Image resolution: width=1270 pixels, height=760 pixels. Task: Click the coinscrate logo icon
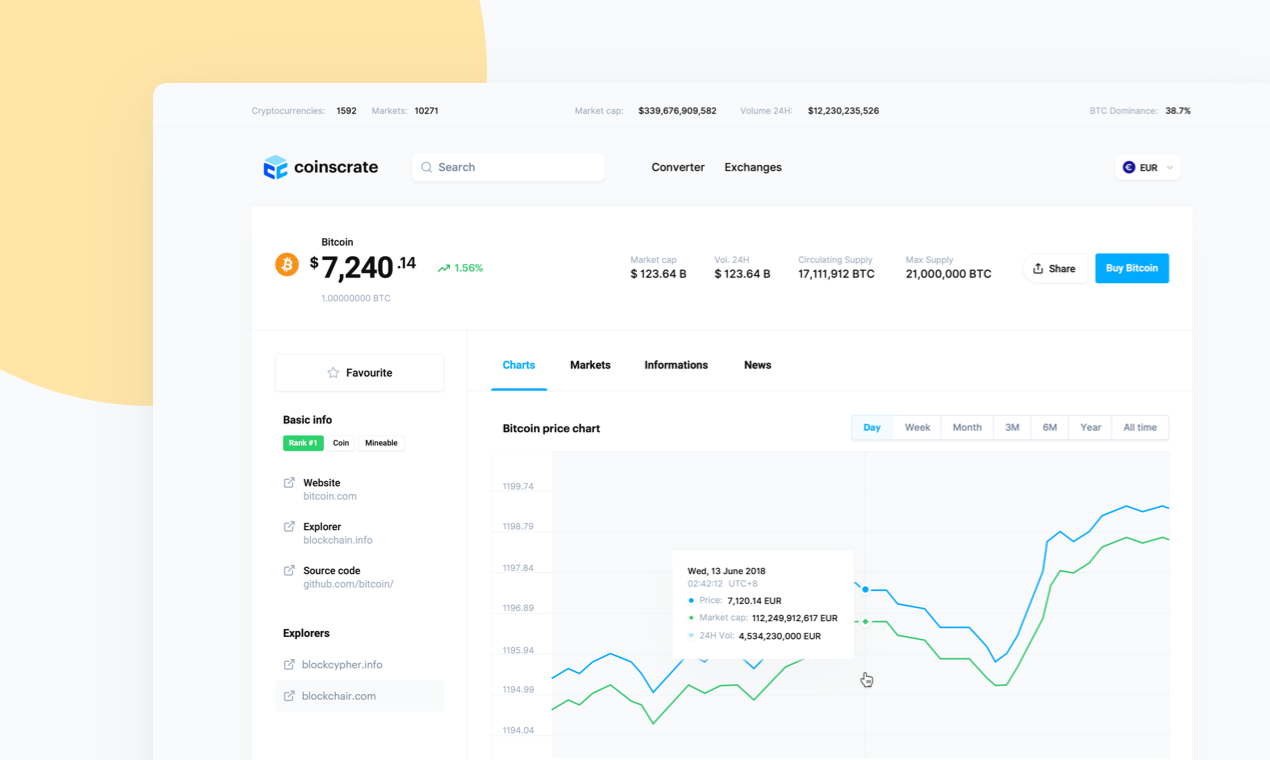point(275,167)
